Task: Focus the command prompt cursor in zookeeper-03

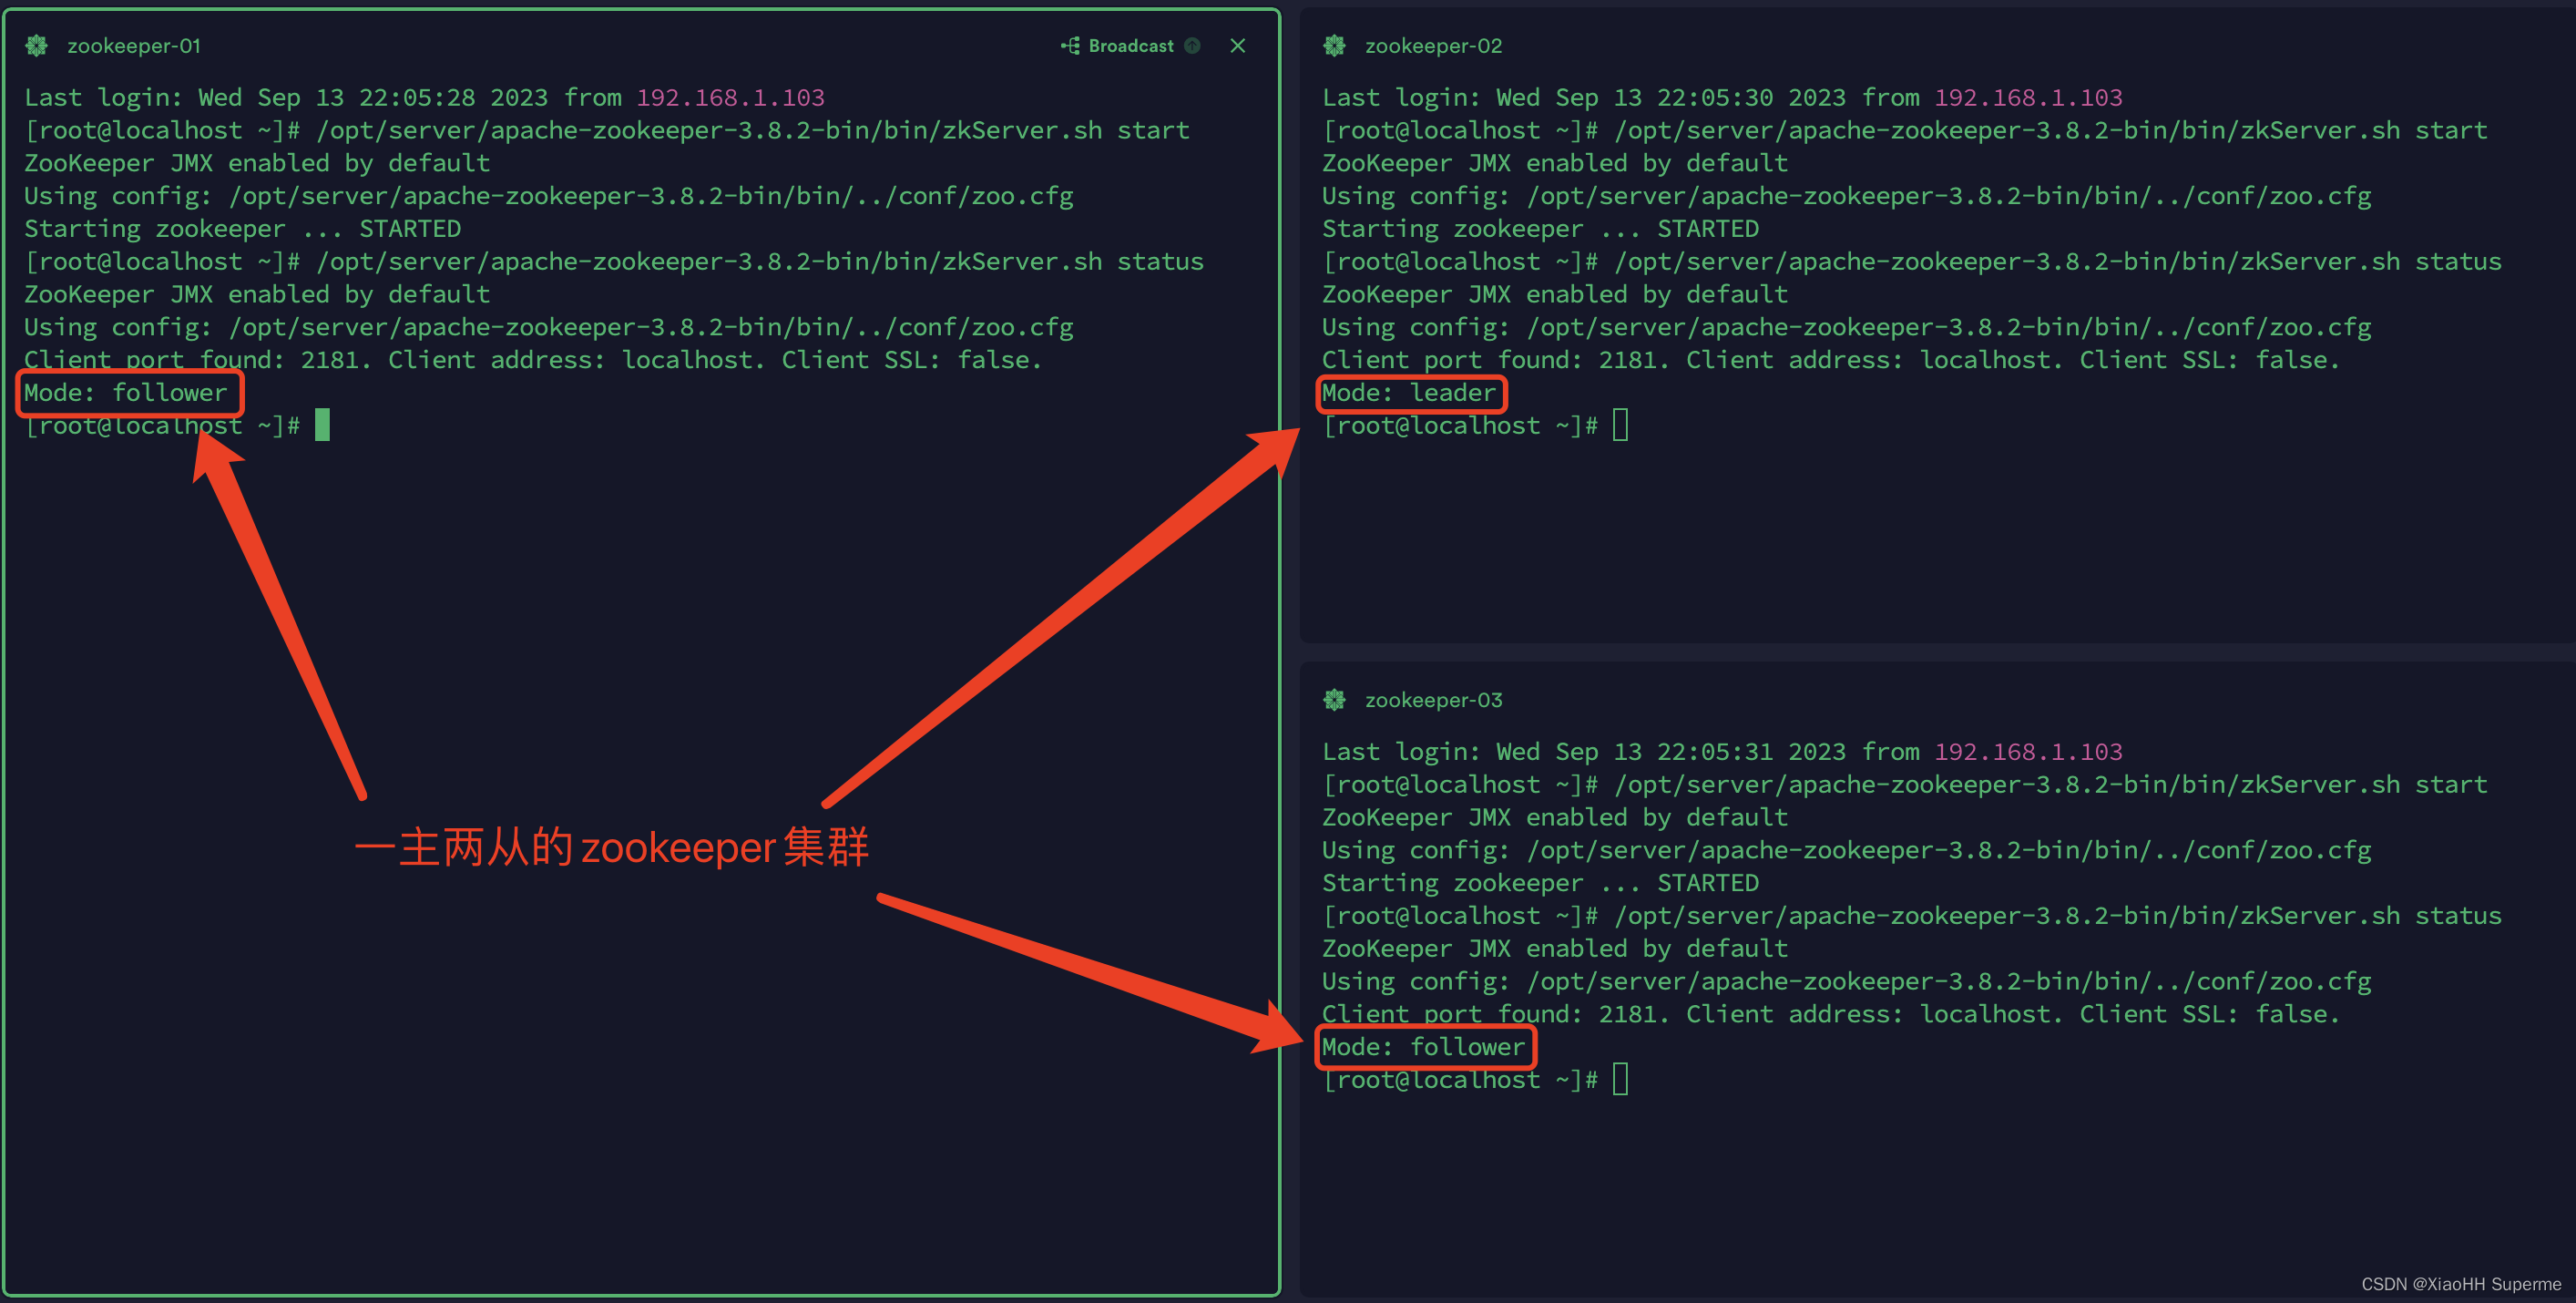Action: coord(1620,1079)
